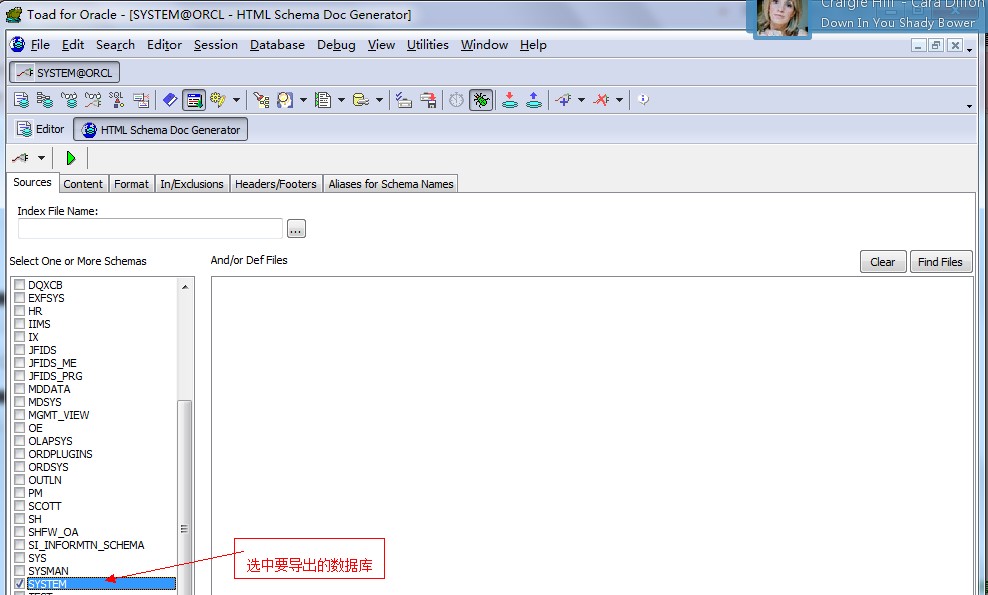Open the SQL toolbar icon
The height and width of the screenshot is (595, 988).
click(117, 100)
